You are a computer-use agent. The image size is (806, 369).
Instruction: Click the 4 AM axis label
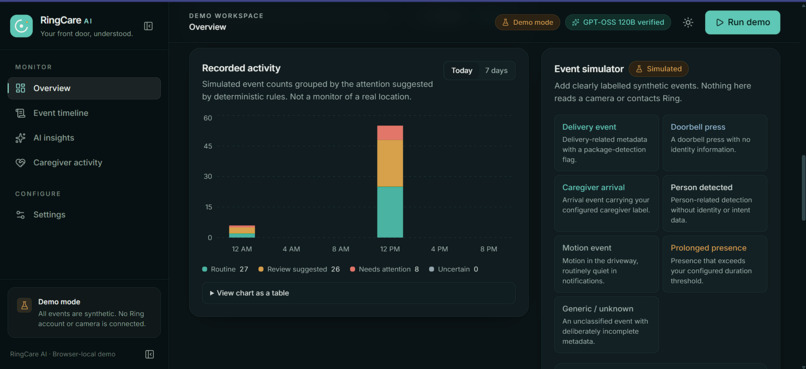291,249
